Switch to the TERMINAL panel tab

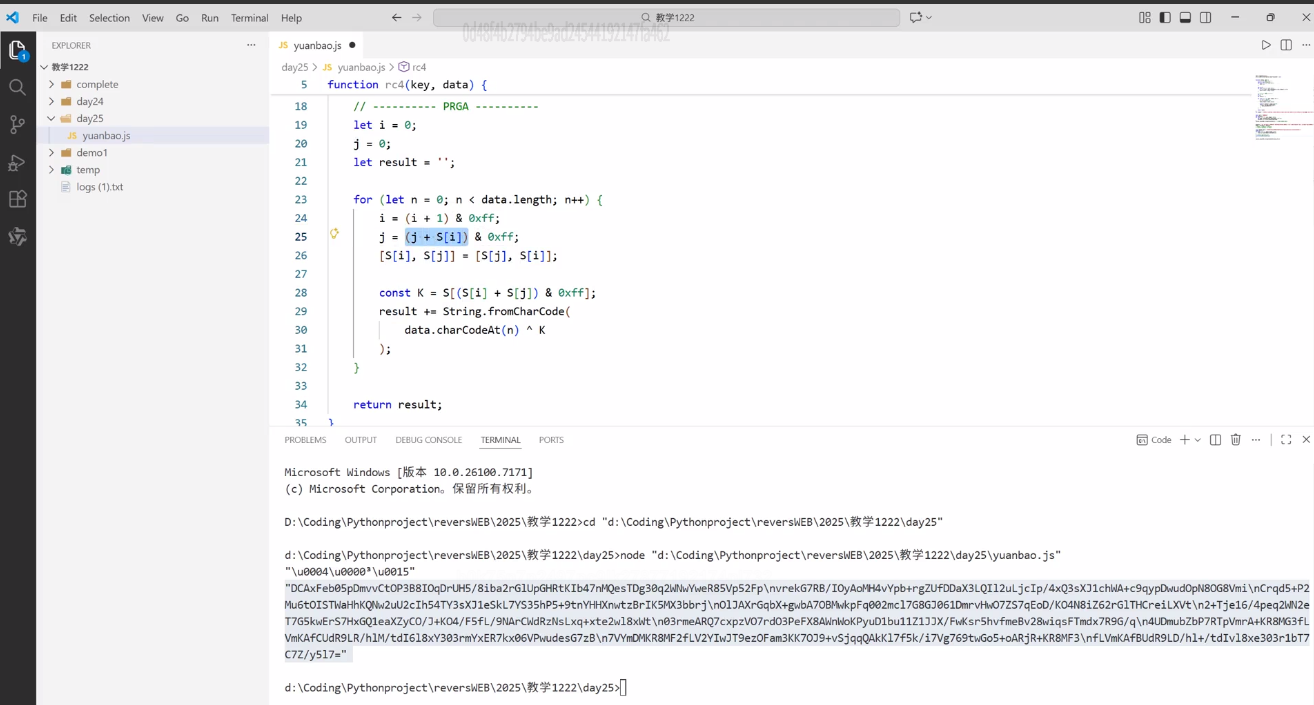tap(500, 440)
